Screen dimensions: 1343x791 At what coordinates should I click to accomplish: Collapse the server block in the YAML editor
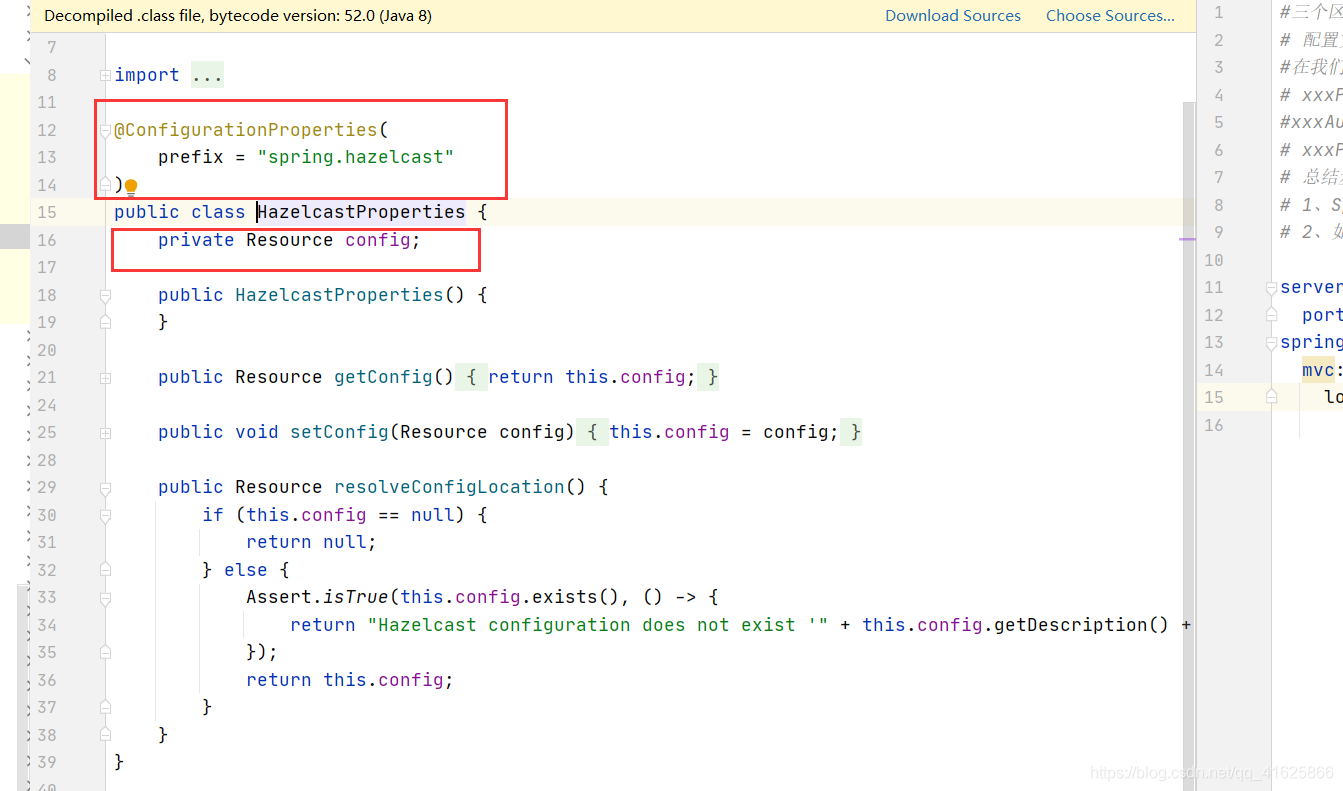point(1270,287)
